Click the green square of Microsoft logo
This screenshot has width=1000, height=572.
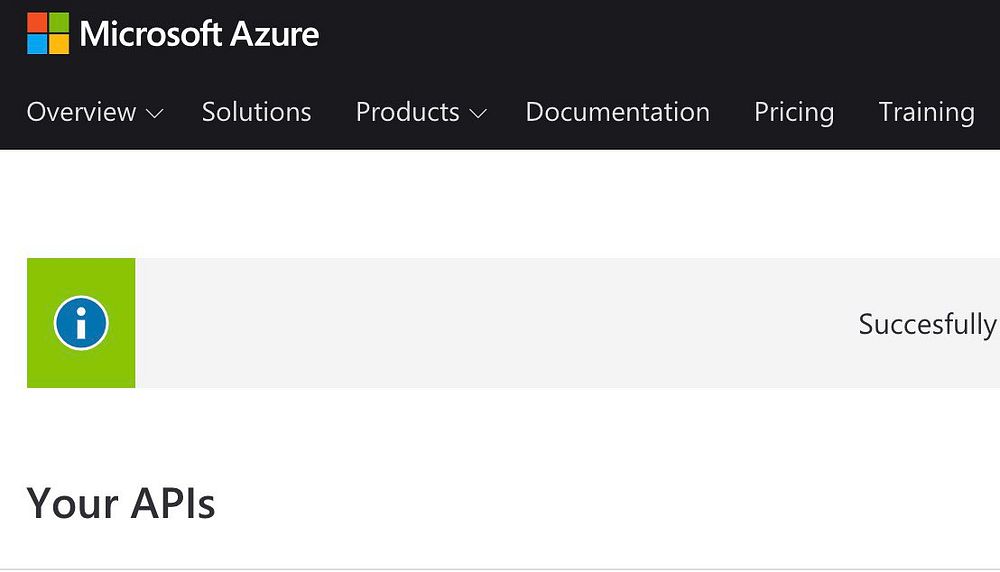pos(59,22)
